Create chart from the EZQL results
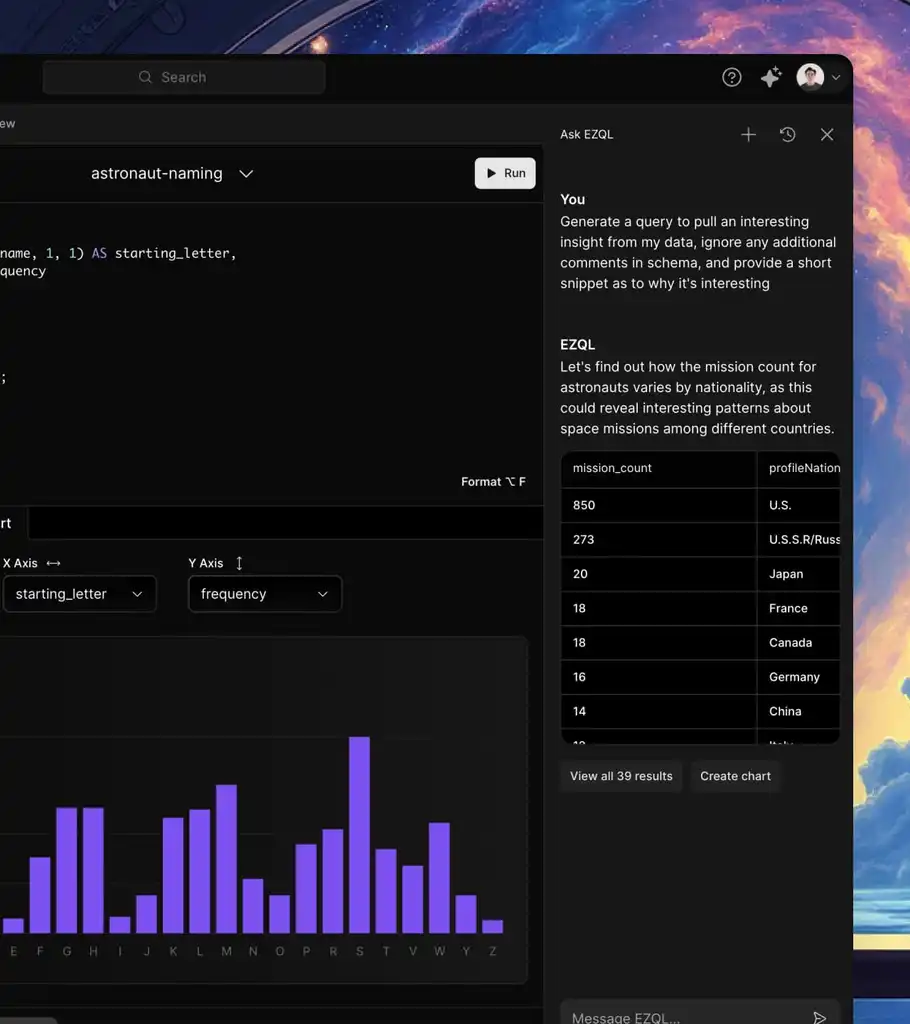Viewport: 910px width, 1024px height. tap(735, 776)
